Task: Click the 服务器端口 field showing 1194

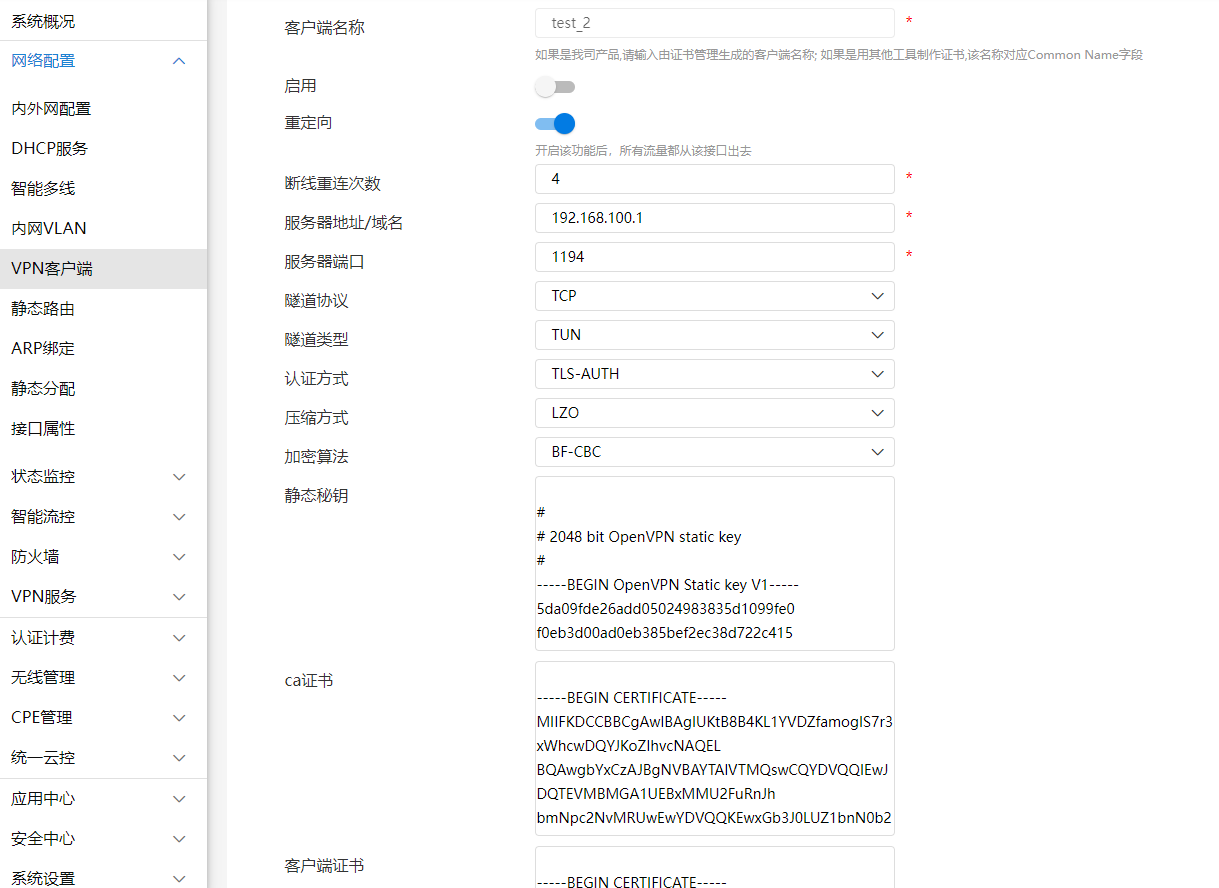Action: pyautogui.click(x=714, y=257)
